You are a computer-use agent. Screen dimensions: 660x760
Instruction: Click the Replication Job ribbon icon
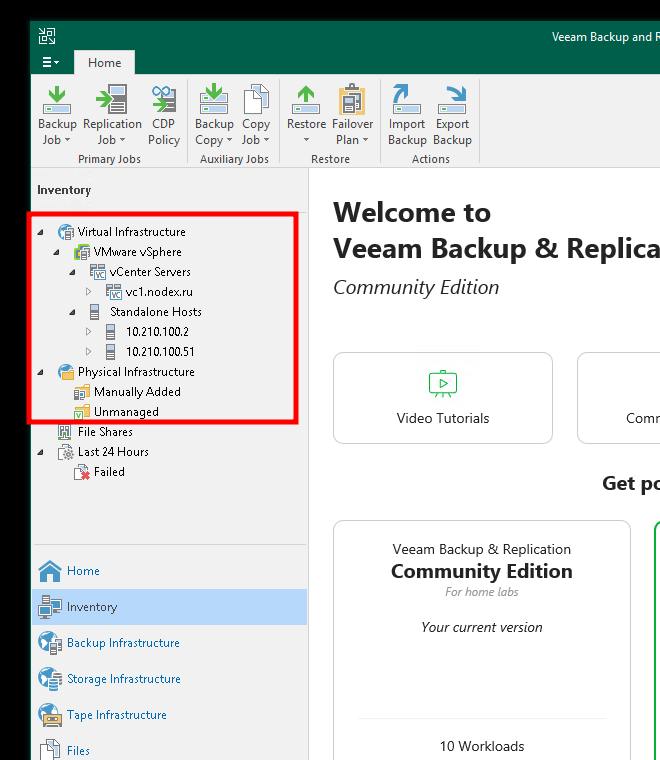click(x=112, y=99)
